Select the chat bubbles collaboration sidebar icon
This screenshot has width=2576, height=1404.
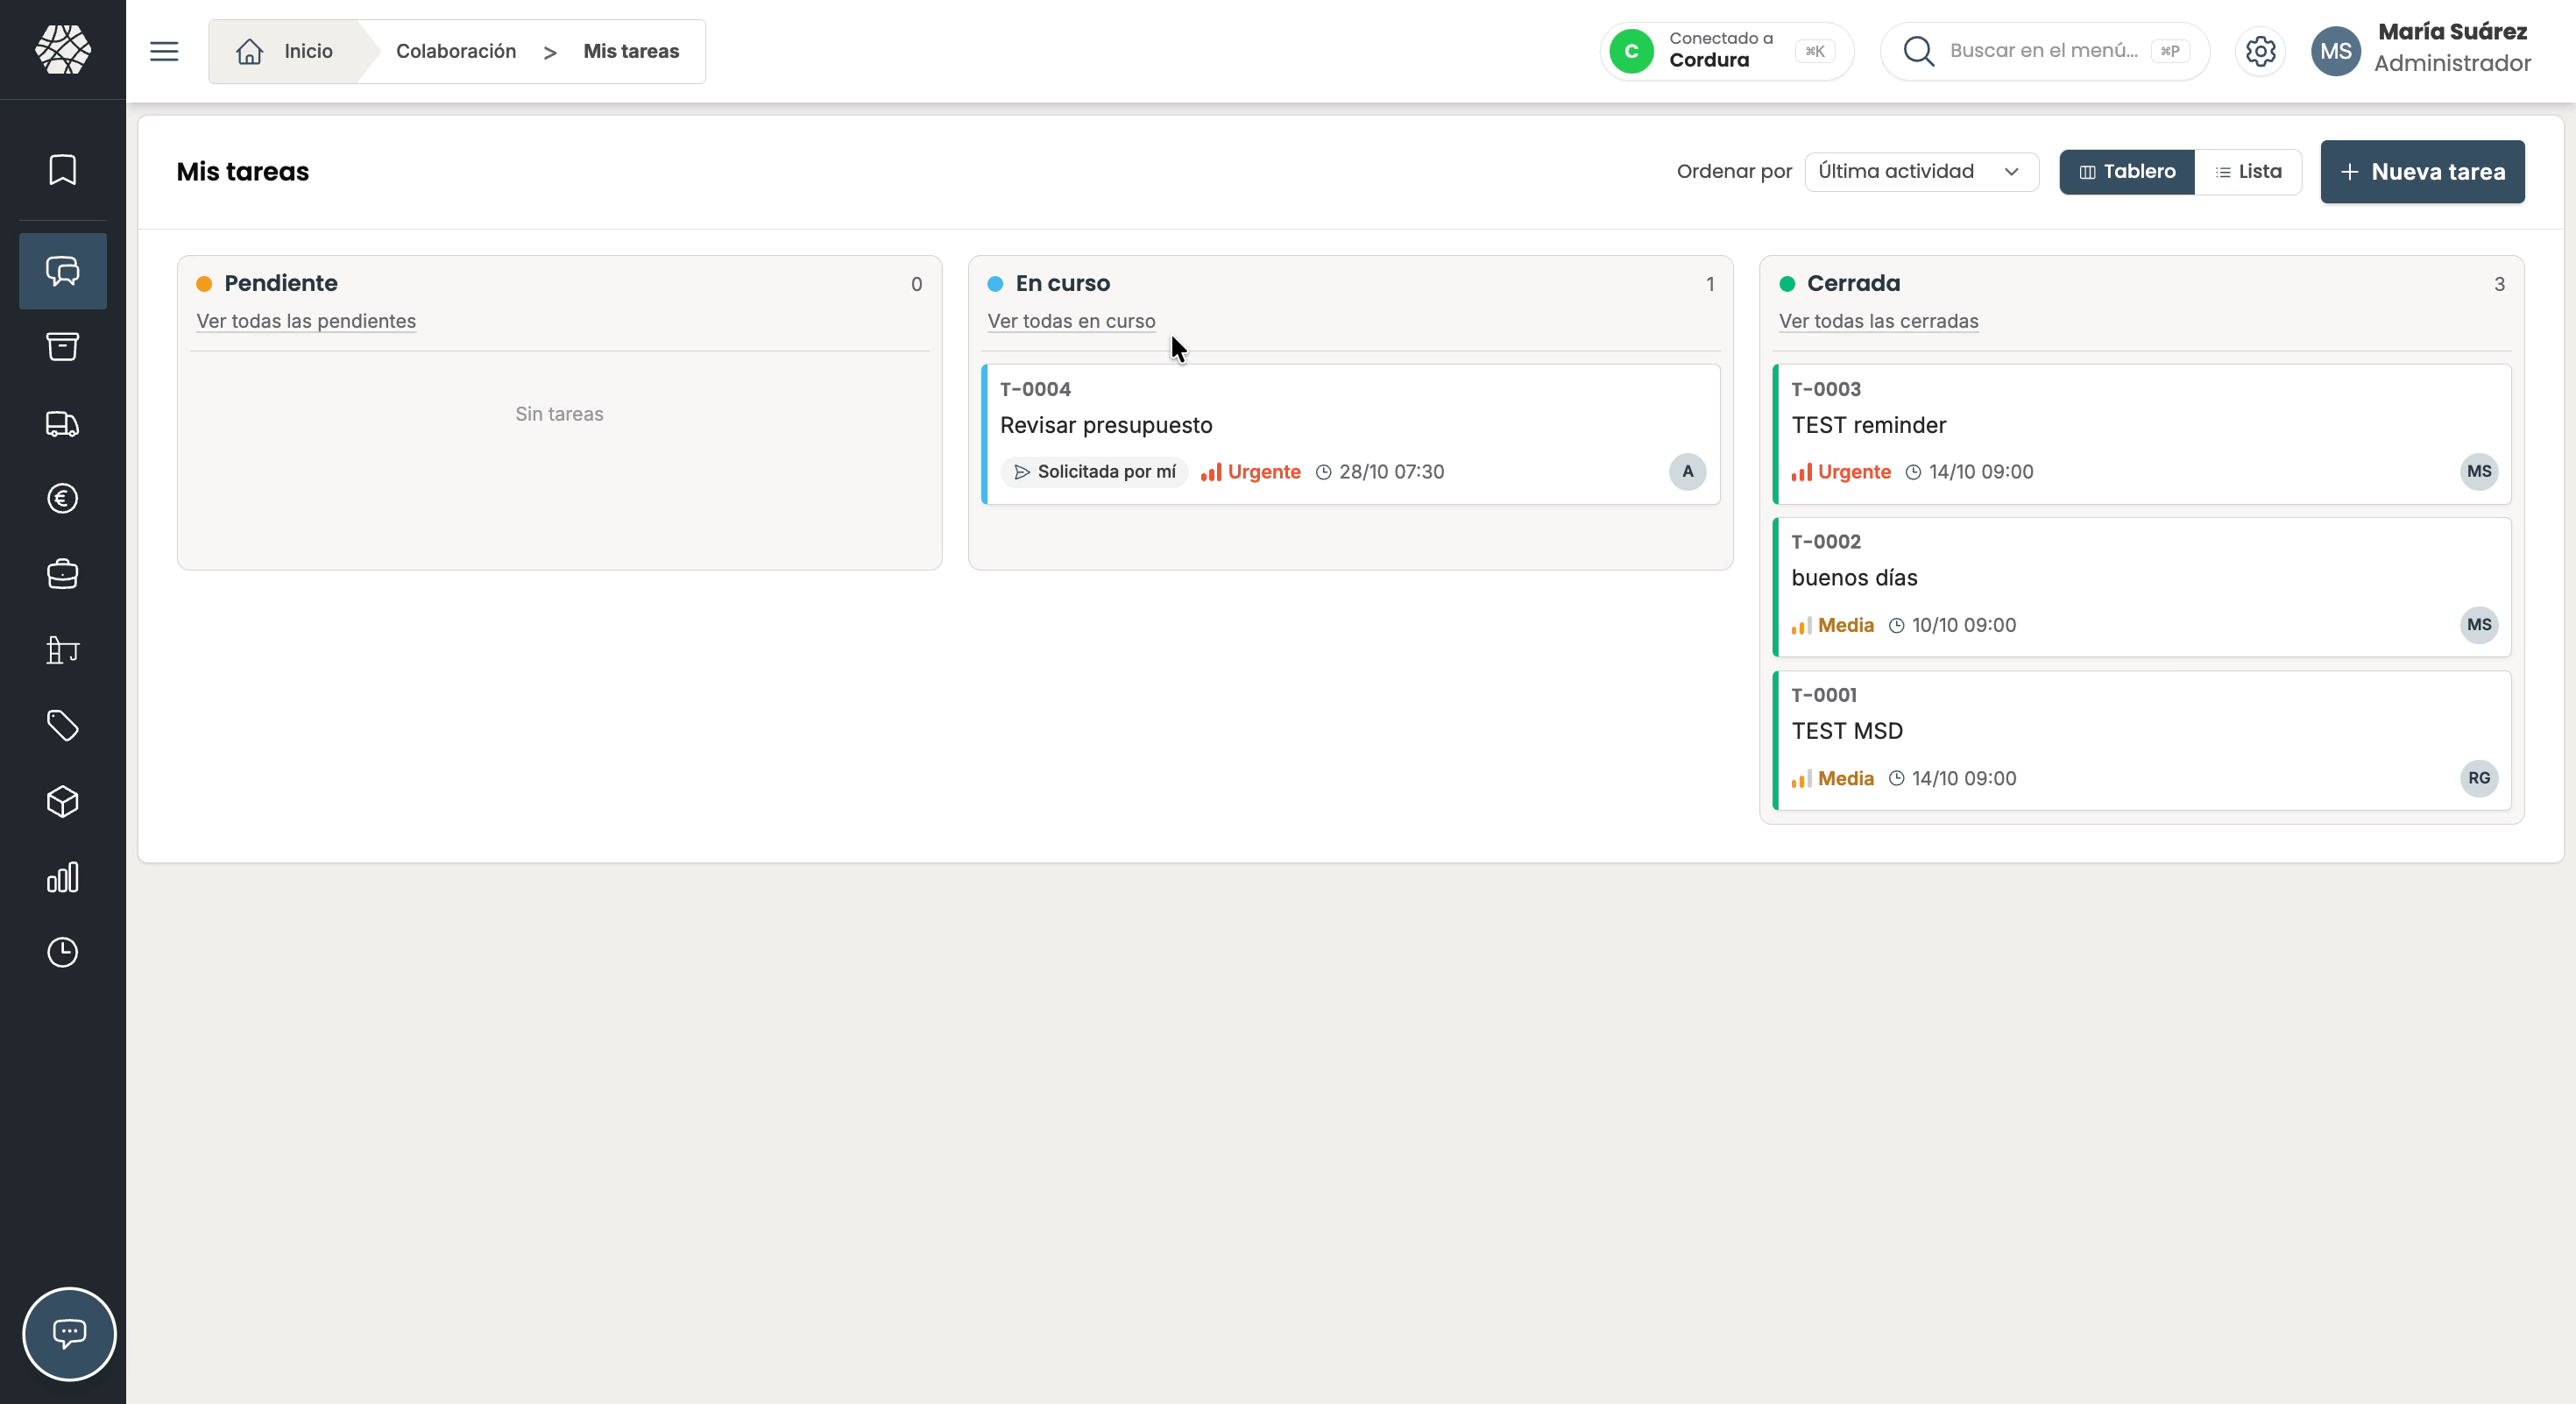63,271
